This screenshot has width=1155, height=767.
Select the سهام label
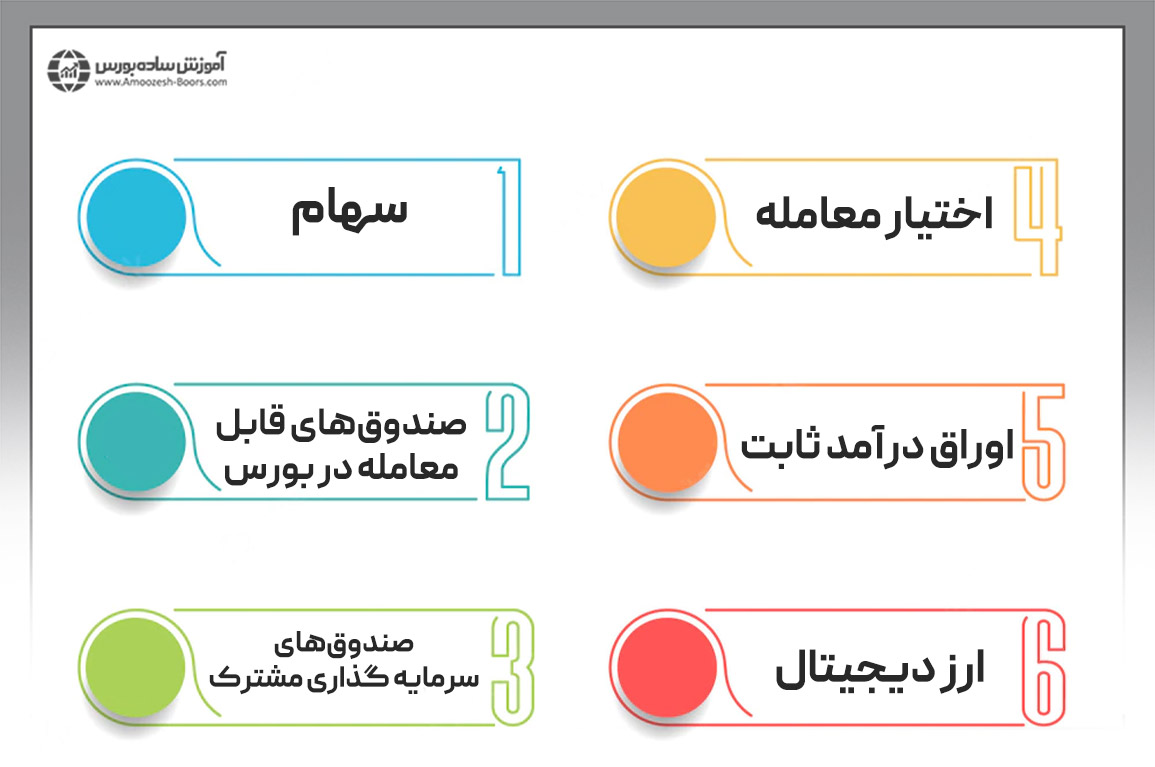coord(350,213)
